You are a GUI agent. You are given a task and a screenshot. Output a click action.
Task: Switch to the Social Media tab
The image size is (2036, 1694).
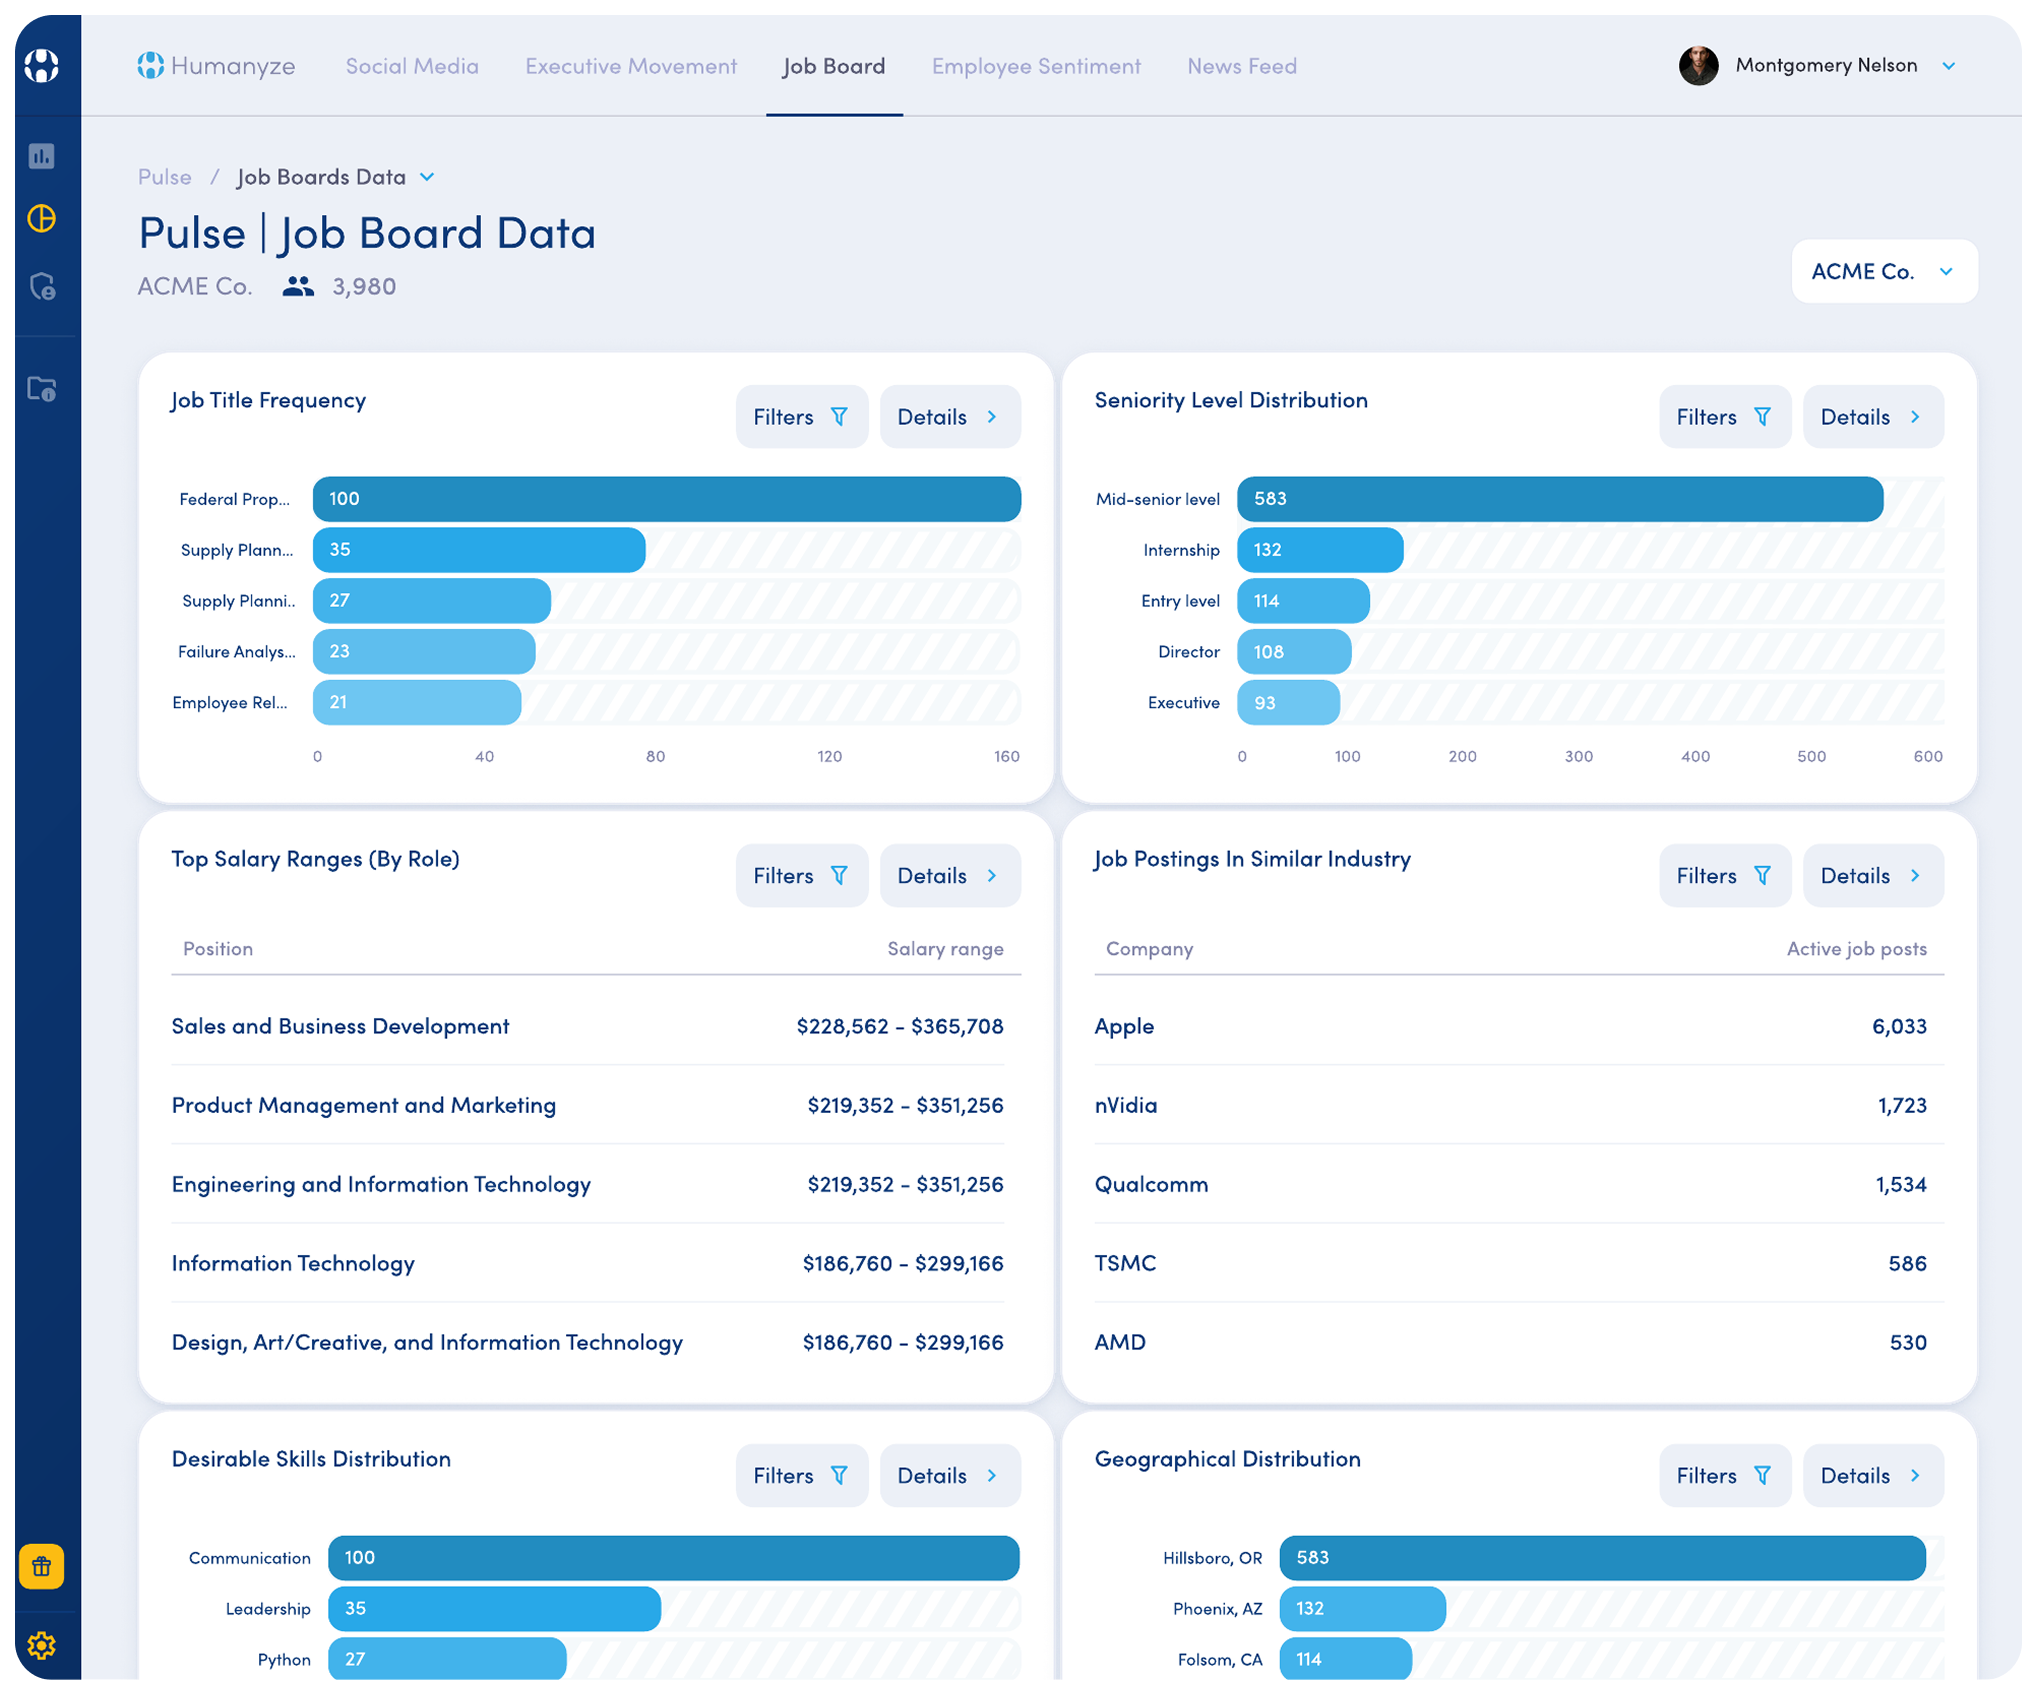(x=412, y=66)
